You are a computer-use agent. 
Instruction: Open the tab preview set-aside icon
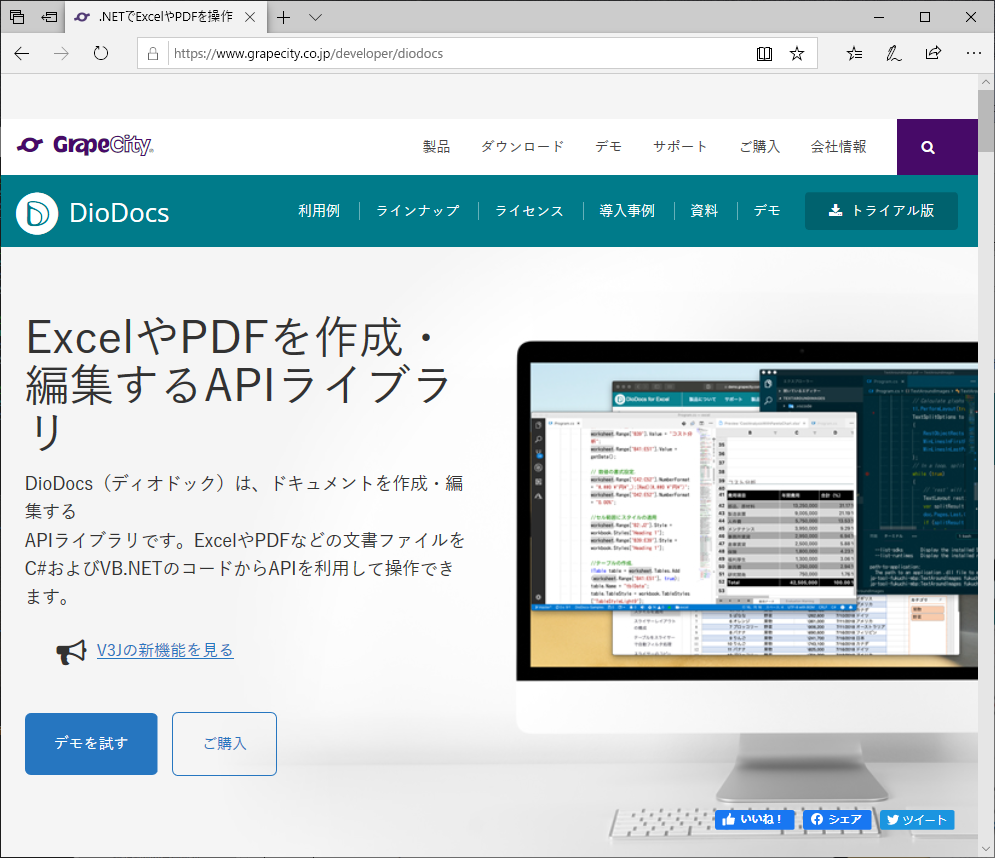tap(17, 17)
